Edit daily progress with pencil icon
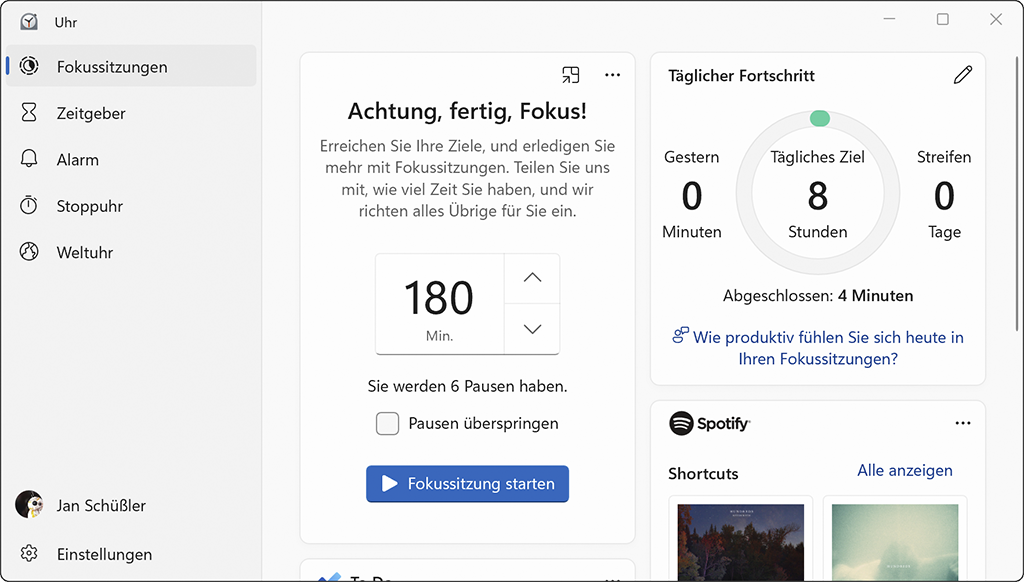 (962, 75)
